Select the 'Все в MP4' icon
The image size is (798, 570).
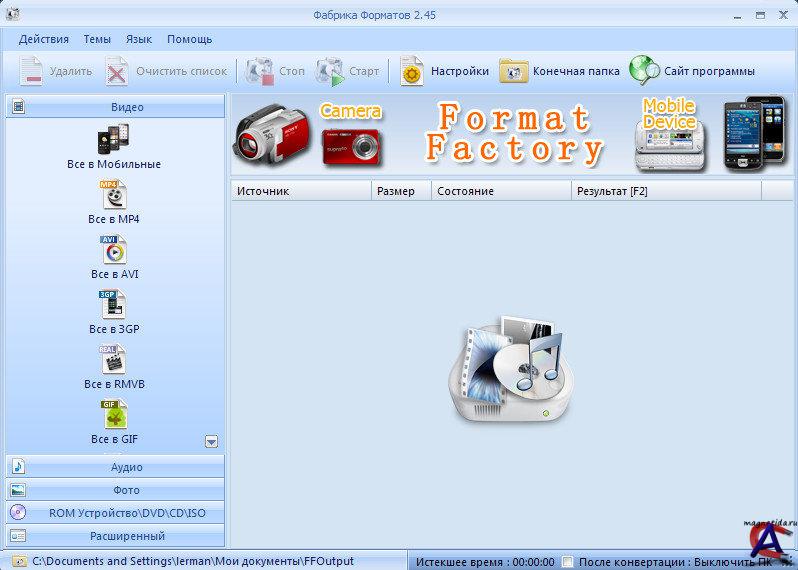click(x=113, y=194)
